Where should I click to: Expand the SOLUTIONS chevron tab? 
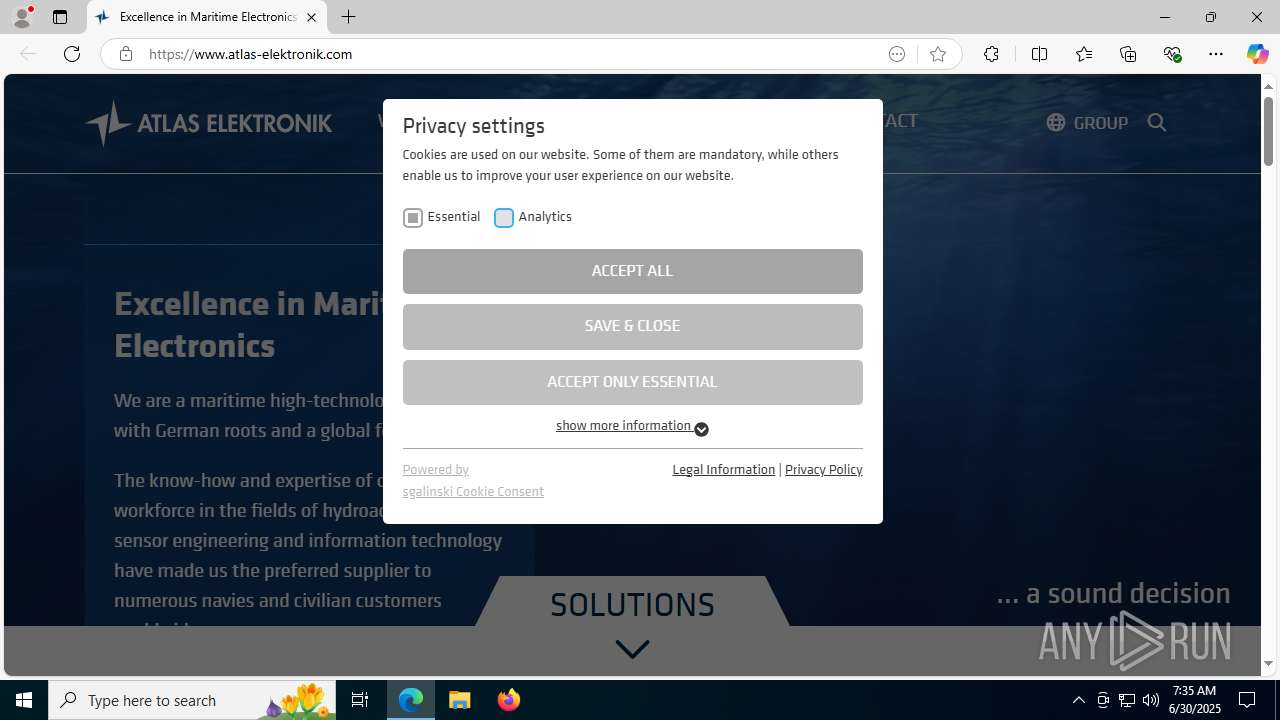coord(632,649)
